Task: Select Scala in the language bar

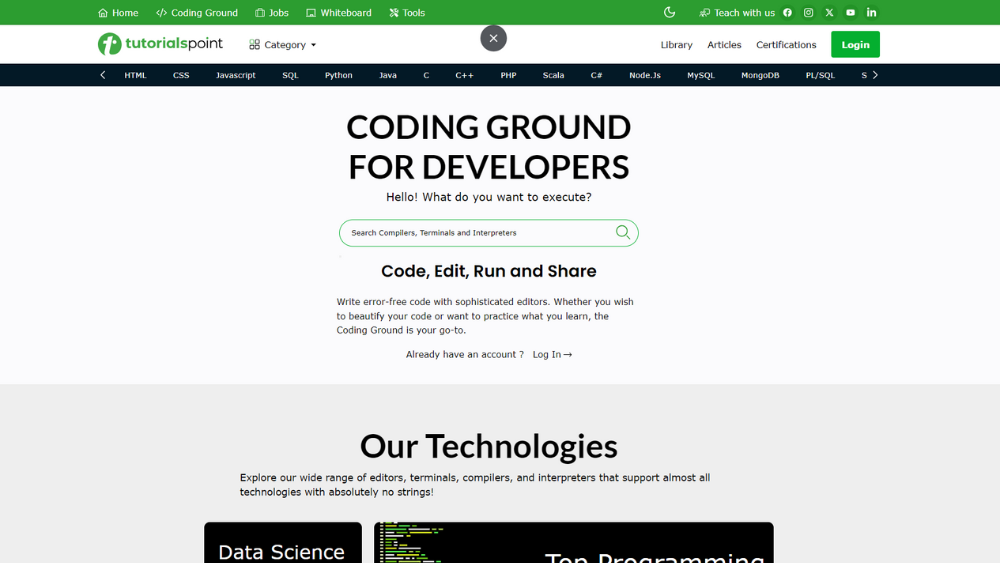Action: pos(554,75)
